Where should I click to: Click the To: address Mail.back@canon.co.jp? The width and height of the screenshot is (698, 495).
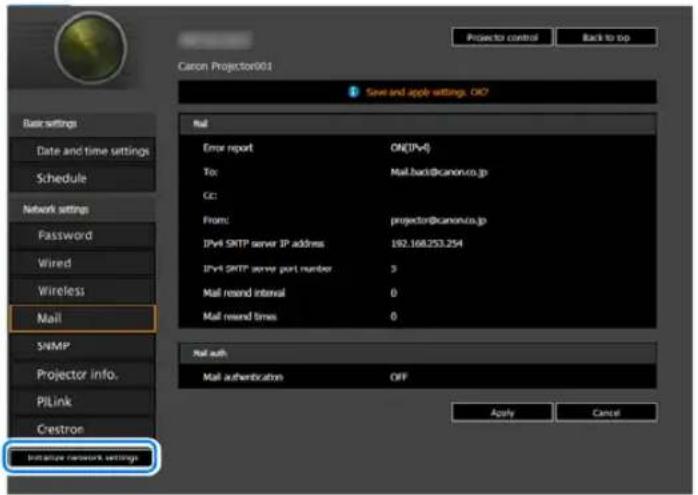tap(438, 172)
